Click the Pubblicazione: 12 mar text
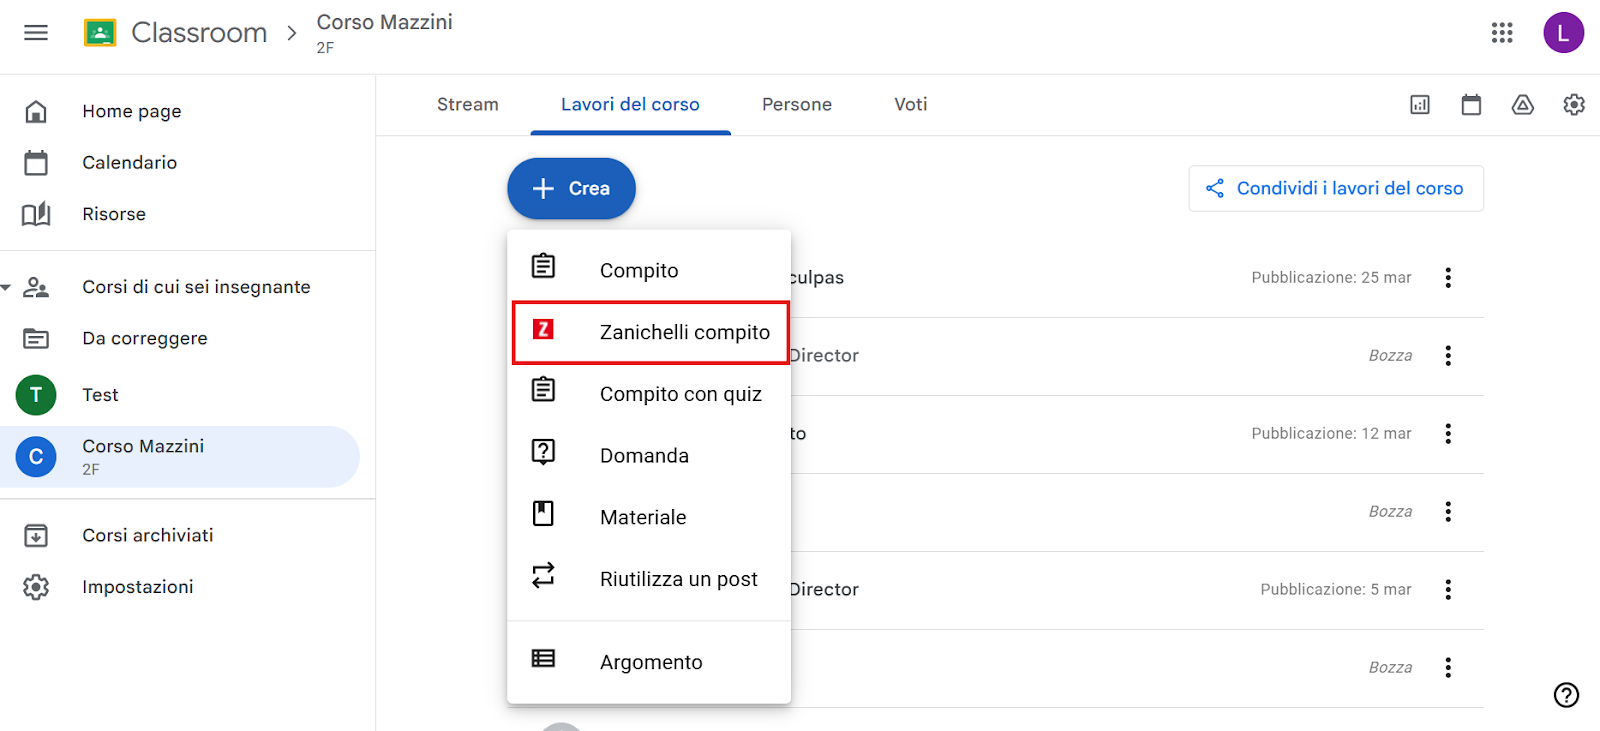The image size is (1600, 731). pyautogui.click(x=1331, y=434)
